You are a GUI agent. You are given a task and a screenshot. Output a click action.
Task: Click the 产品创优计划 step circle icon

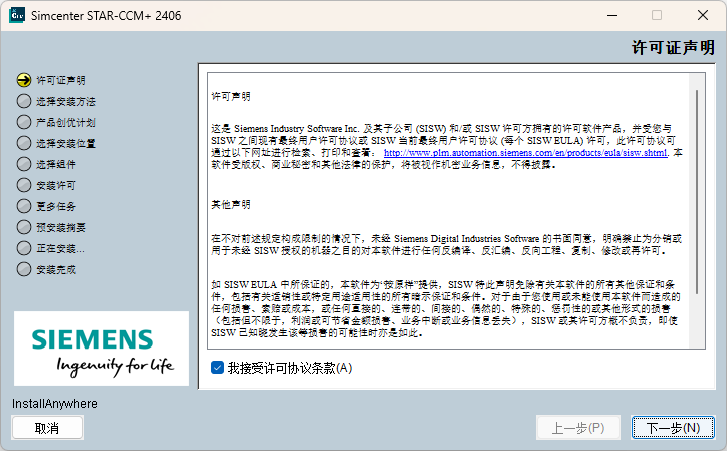24,122
